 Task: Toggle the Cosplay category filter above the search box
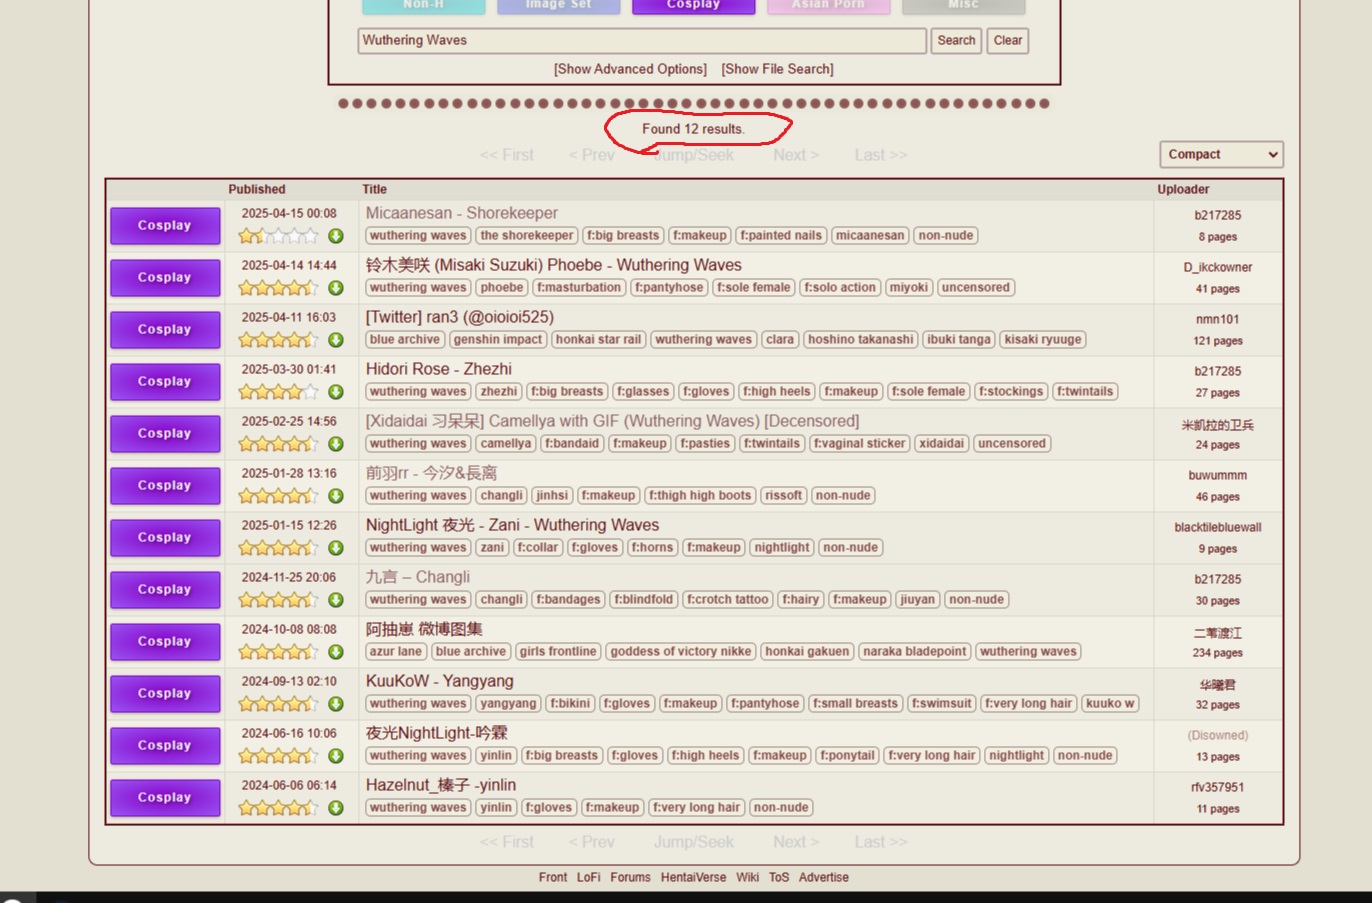pyautogui.click(x=694, y=6)
